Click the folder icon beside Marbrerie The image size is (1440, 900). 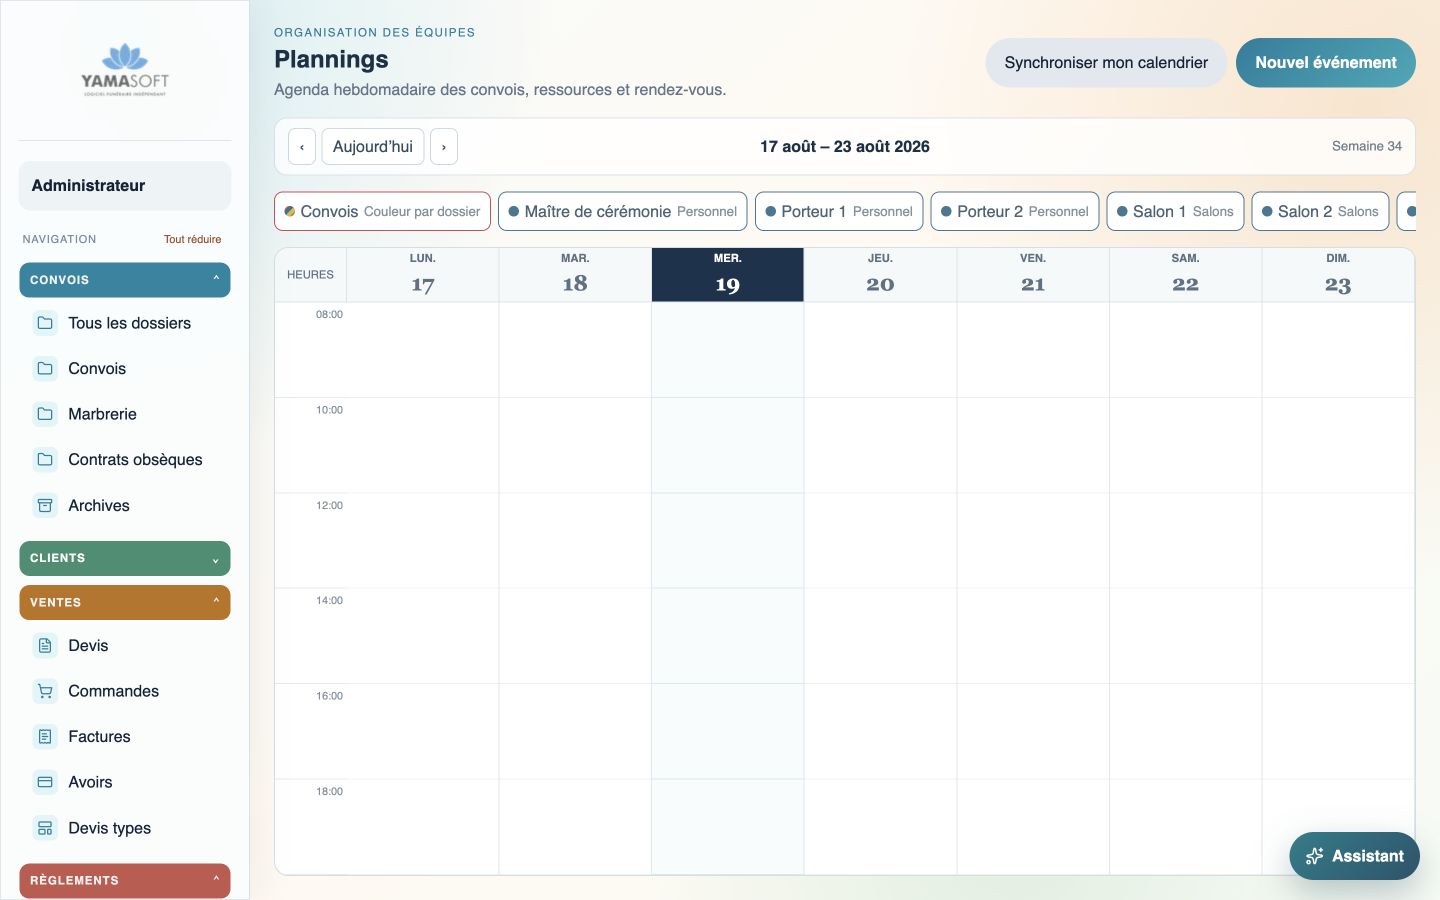(x=45, y=414)
